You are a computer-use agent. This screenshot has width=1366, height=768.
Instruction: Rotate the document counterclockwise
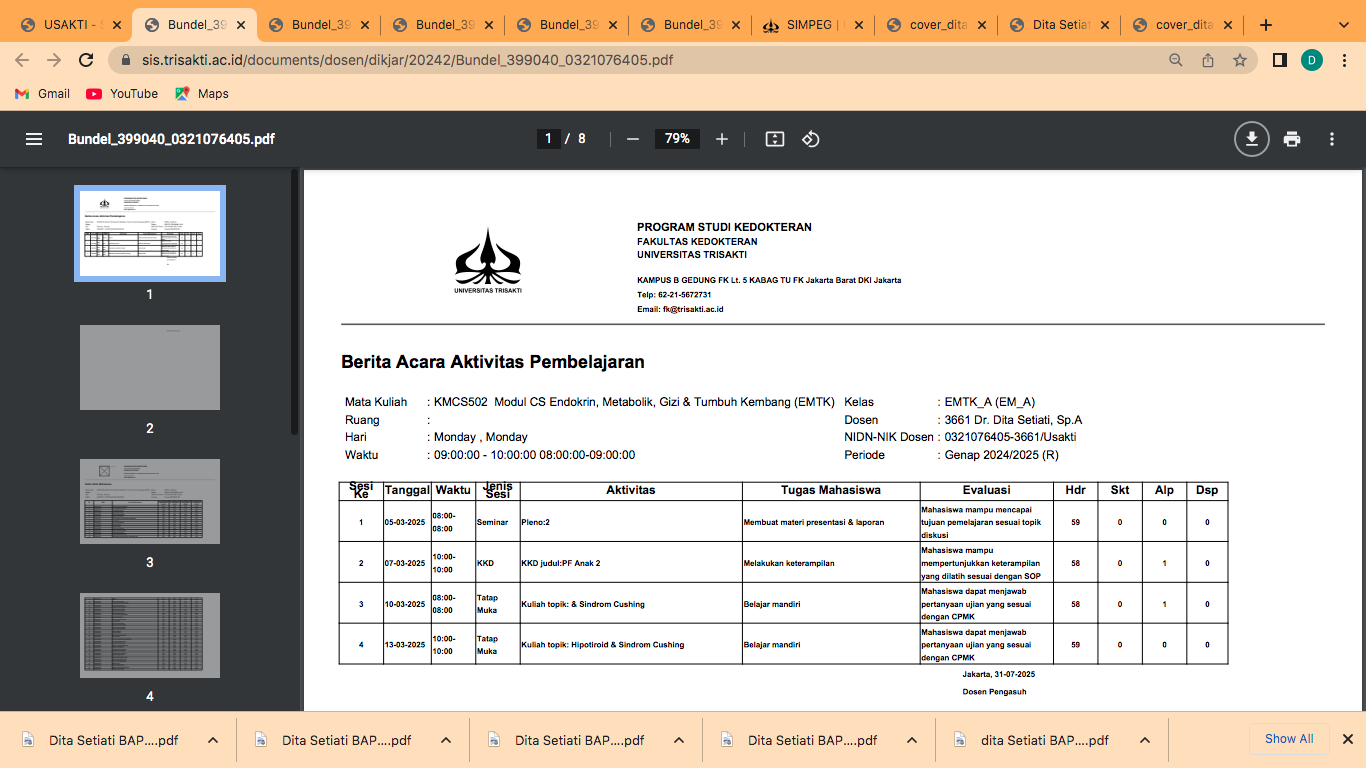point(811,139)
